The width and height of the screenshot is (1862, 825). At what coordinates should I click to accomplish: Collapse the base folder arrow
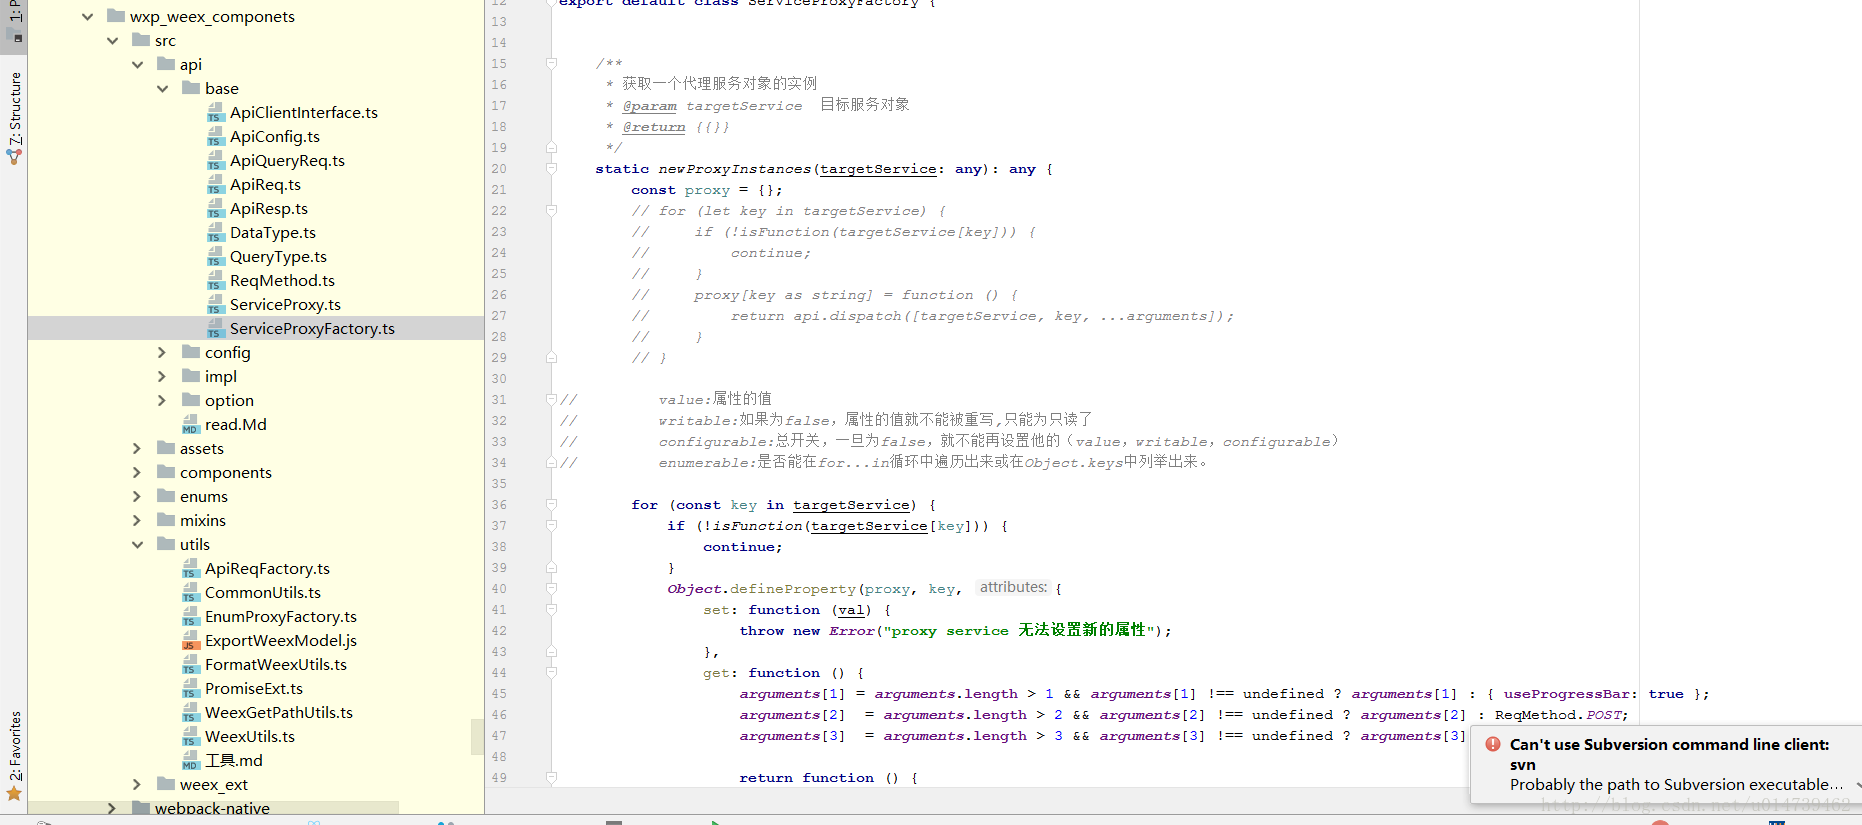pyautogui.click(x=162, y=89)
